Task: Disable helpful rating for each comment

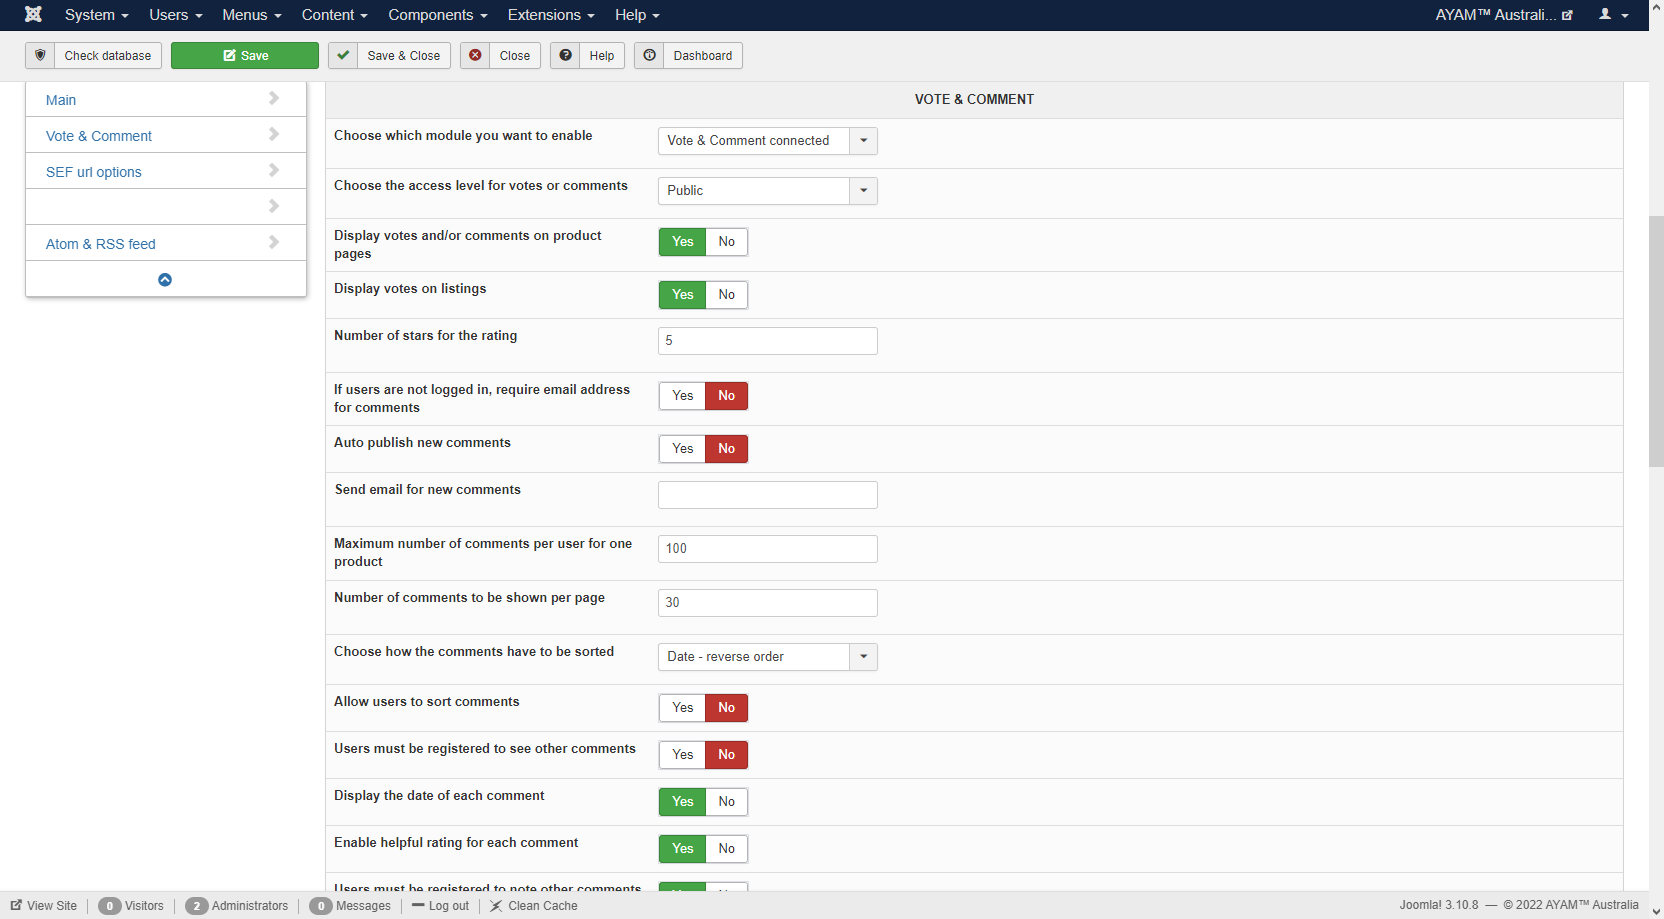Action: click(x=727, y=849)
